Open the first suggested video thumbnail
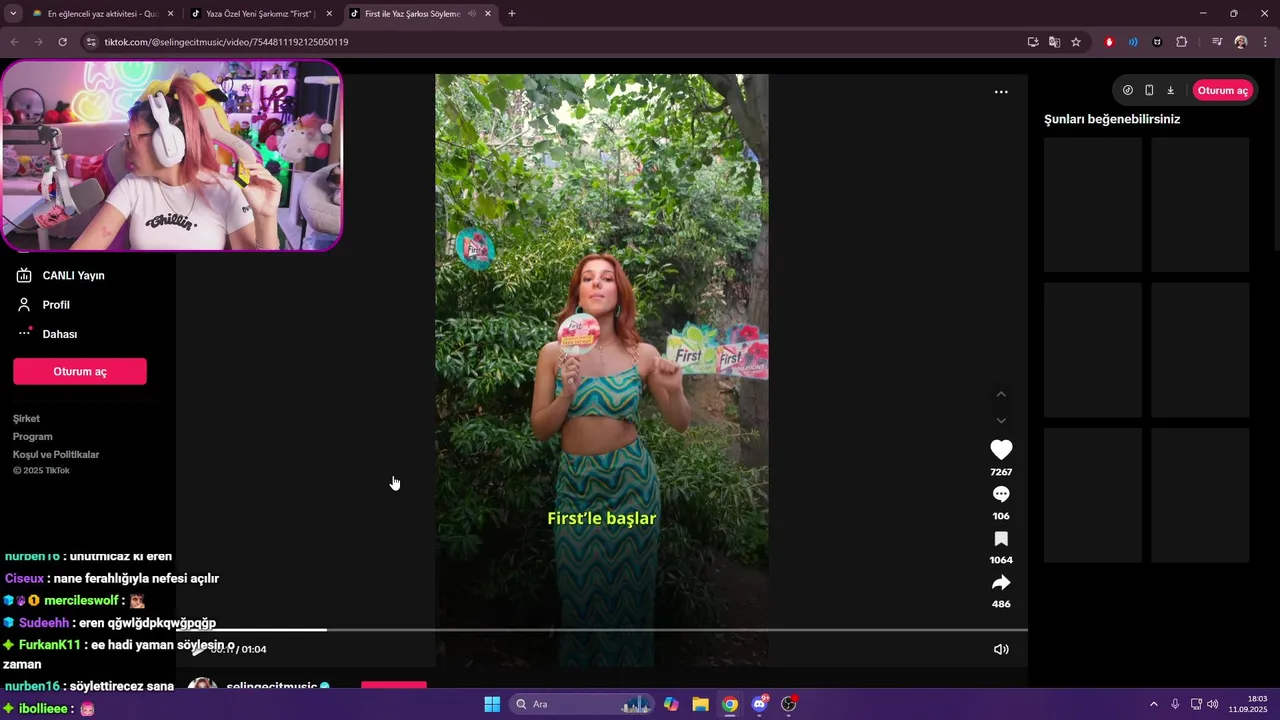The image size is (1280, 720). (1093, 205)
